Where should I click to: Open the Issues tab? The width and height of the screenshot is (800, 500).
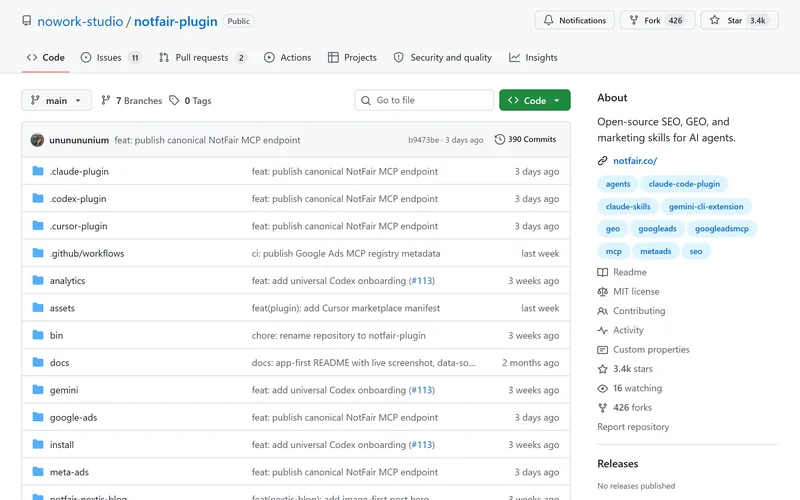(111, 58)
